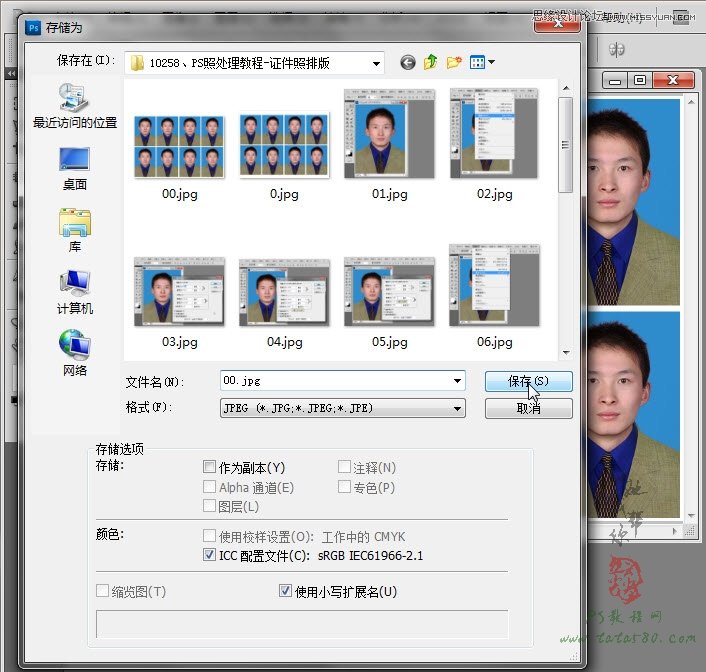Viewport: 706px width, 672px height.
Task: Close the Save As dialog
Action: (557, 24)
